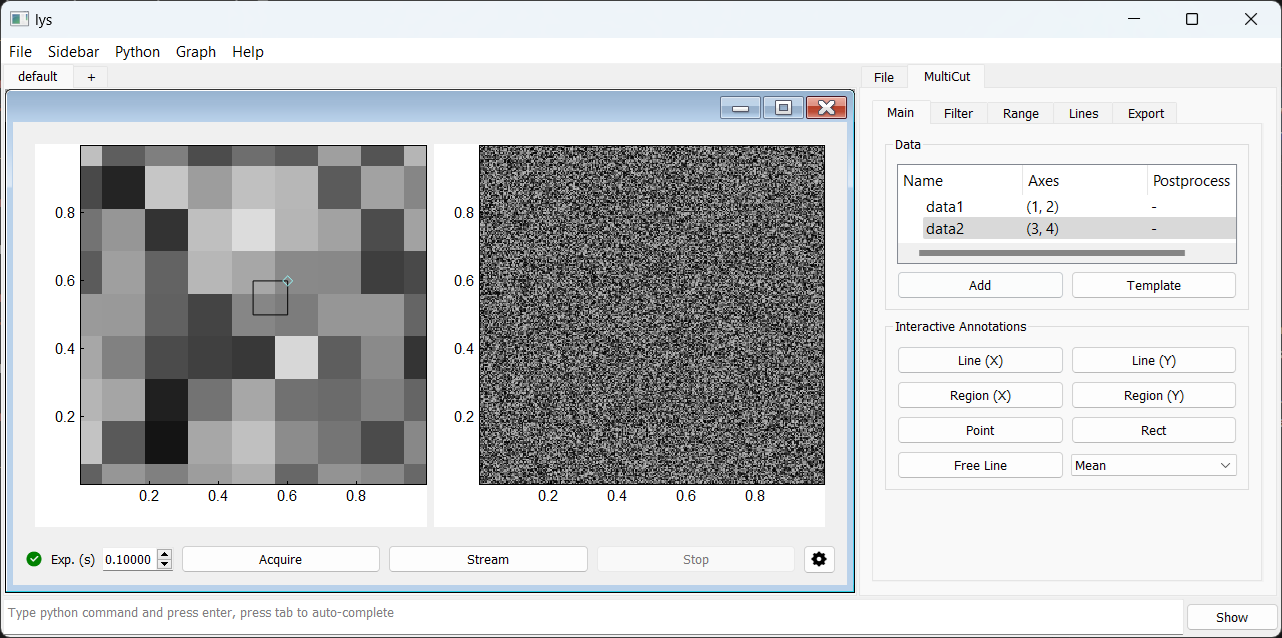Switch to the Export tab
1282x638 pixels.
pyautogui.click(x=1145, y=113)
